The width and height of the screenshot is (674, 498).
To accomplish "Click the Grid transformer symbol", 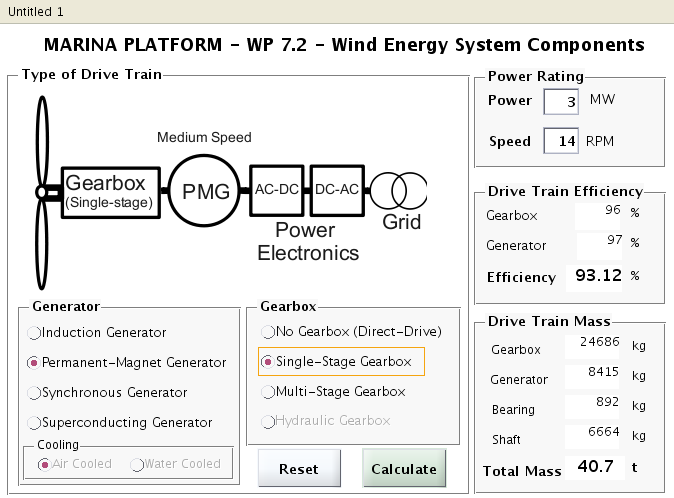I will tap(399, 189).
